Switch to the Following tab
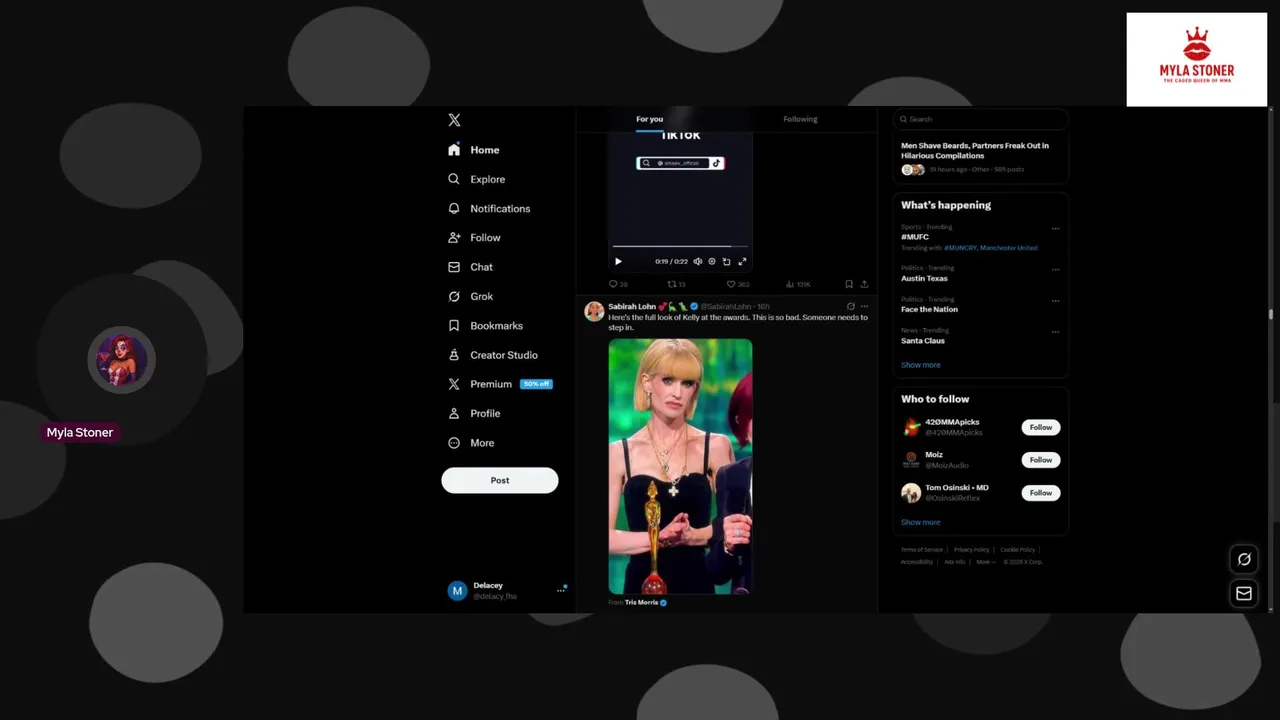Image resolution: width=1280 pixels, height=720 pixels. pyautogui.click(x=800, y=119)
